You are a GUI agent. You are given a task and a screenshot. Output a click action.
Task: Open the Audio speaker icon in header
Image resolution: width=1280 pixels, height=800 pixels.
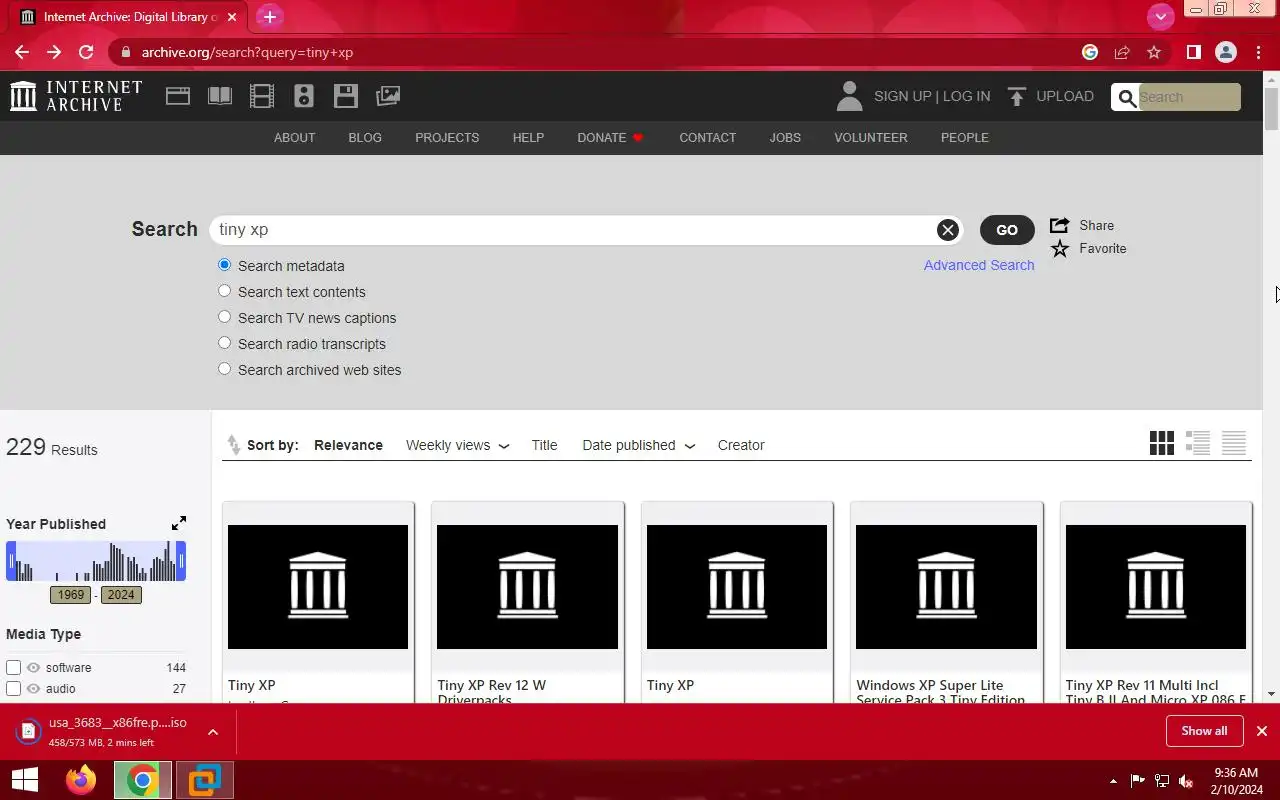[x=304, y=96]
